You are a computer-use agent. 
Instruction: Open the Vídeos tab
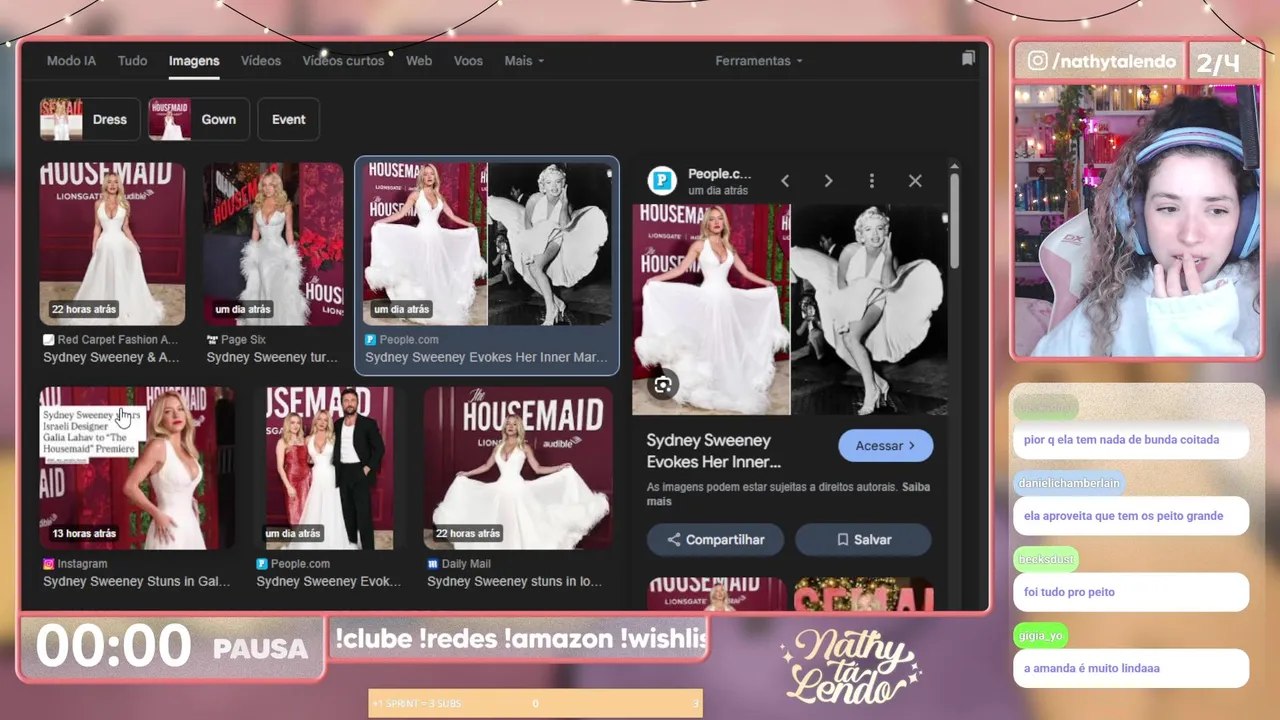[261, 61]
